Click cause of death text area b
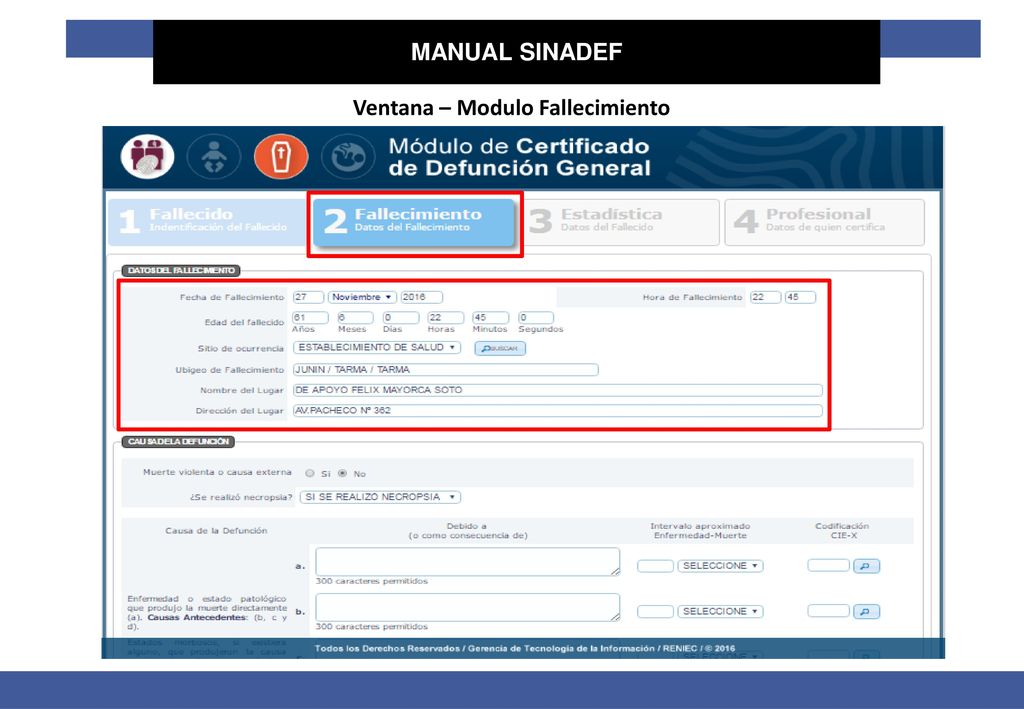This screenshot has height=709, width=1024. pyautogui.click(x=468, y=607)
